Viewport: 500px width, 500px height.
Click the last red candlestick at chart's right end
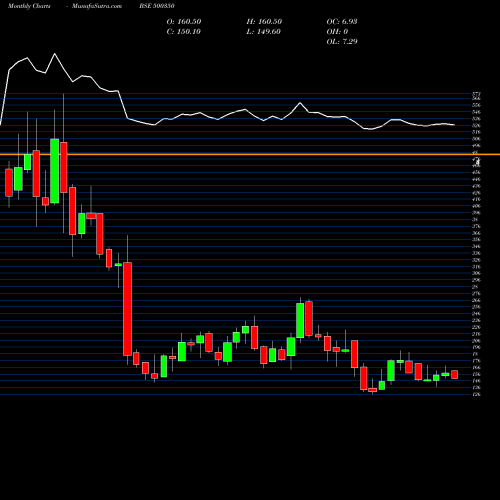pyautogui.click(x=454, y=374)
